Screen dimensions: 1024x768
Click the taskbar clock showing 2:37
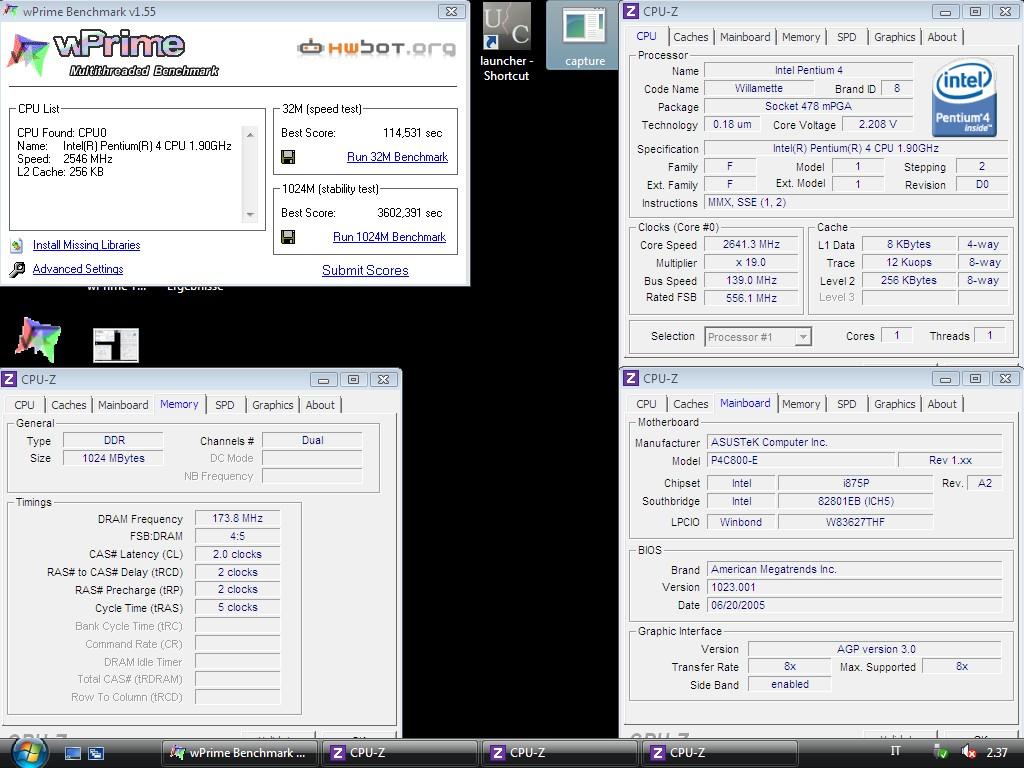pyautogui.click(x=997, y=752)
